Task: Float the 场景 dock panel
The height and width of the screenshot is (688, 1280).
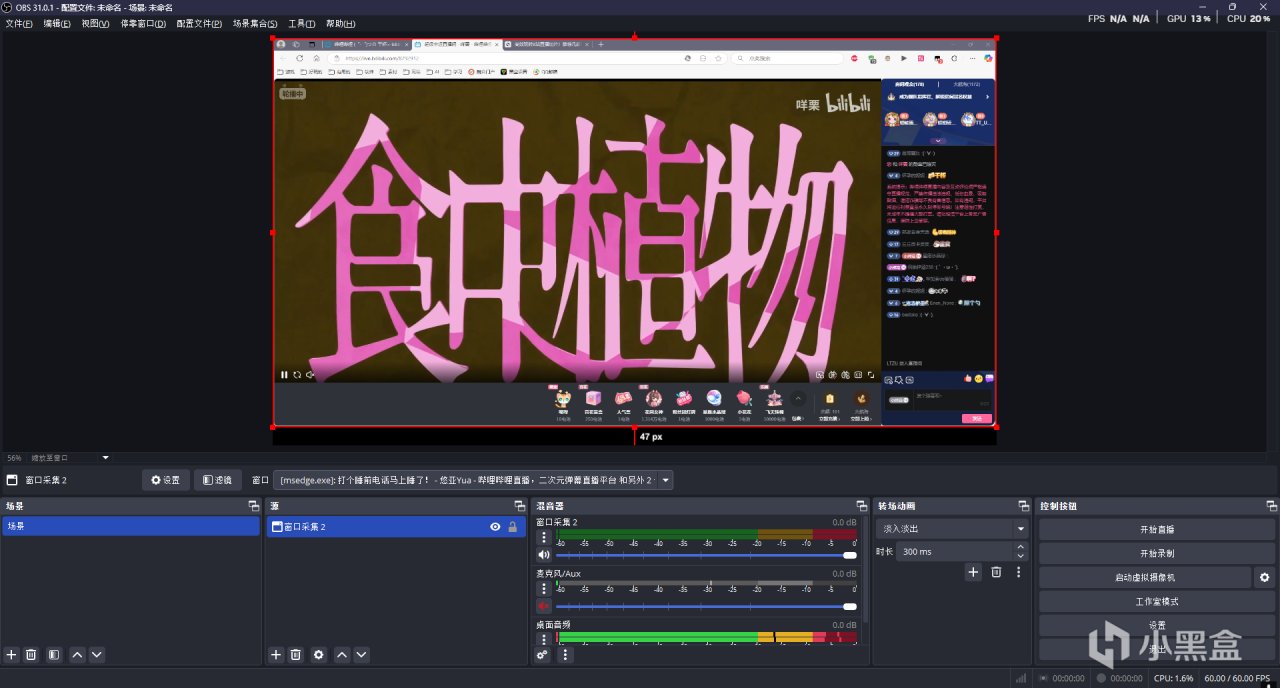Action: tap(254, 506)
